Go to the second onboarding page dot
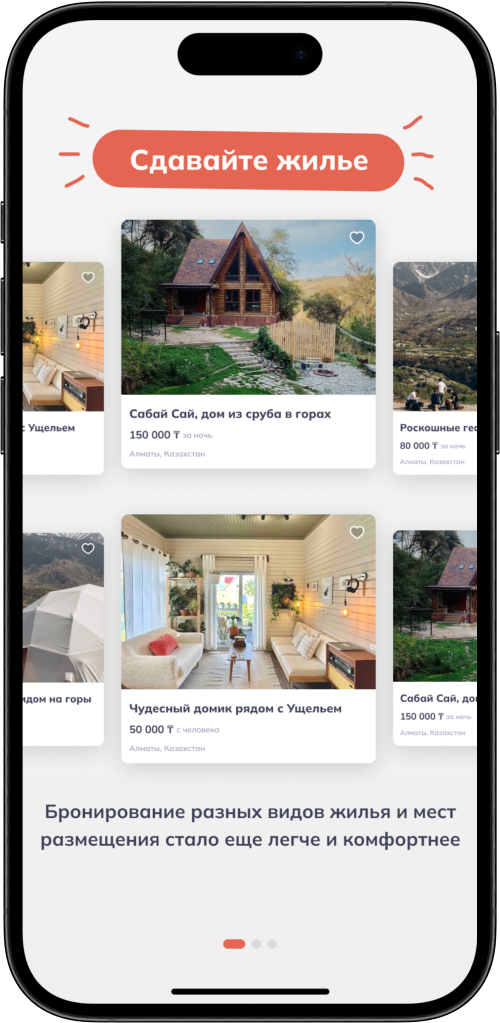 tap(257, 944)
